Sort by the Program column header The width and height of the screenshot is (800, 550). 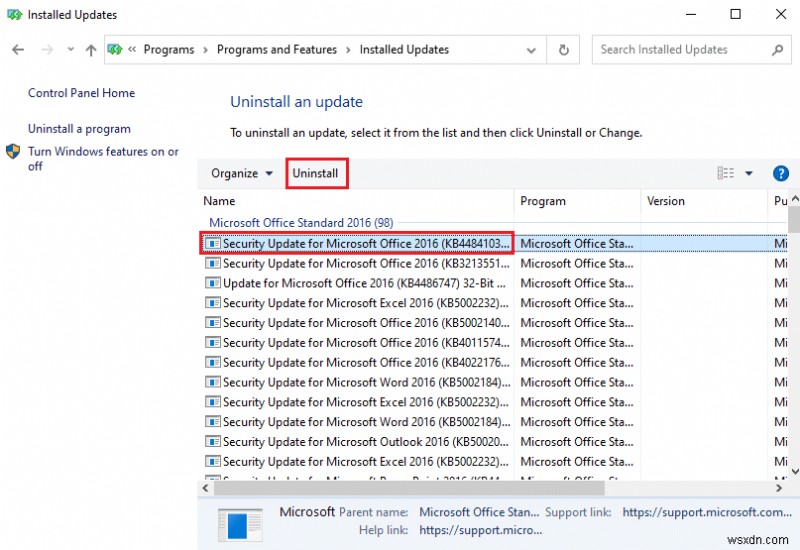pyautogui.click(x=577, y=201)
